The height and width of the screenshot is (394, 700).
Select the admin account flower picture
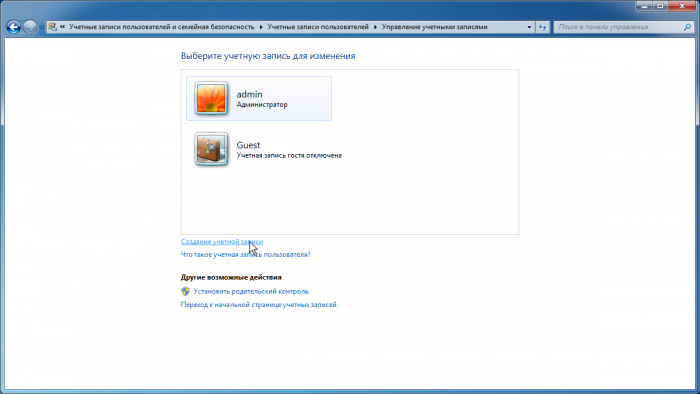pos(211,98)
